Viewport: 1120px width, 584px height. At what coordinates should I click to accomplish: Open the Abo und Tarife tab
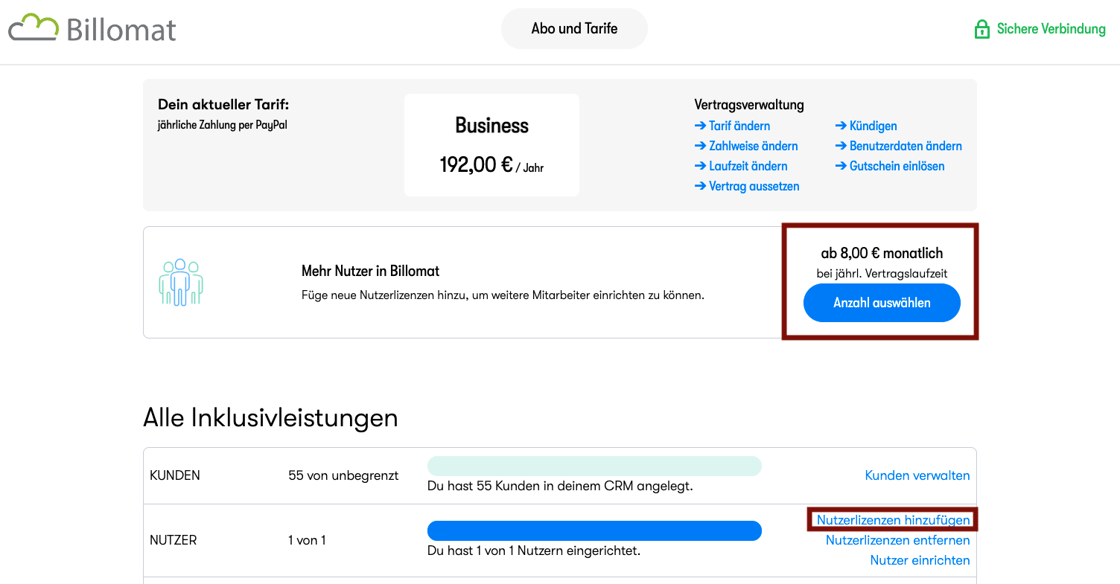point(574,29)
